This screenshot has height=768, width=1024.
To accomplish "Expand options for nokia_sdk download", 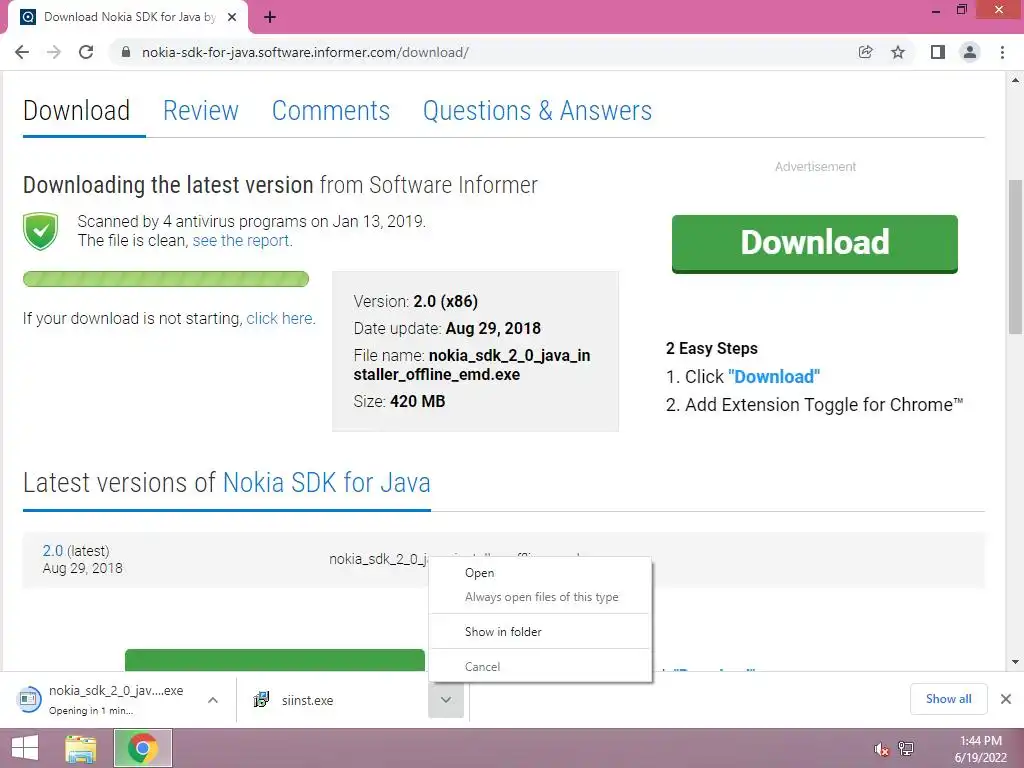I will (213, 700).
